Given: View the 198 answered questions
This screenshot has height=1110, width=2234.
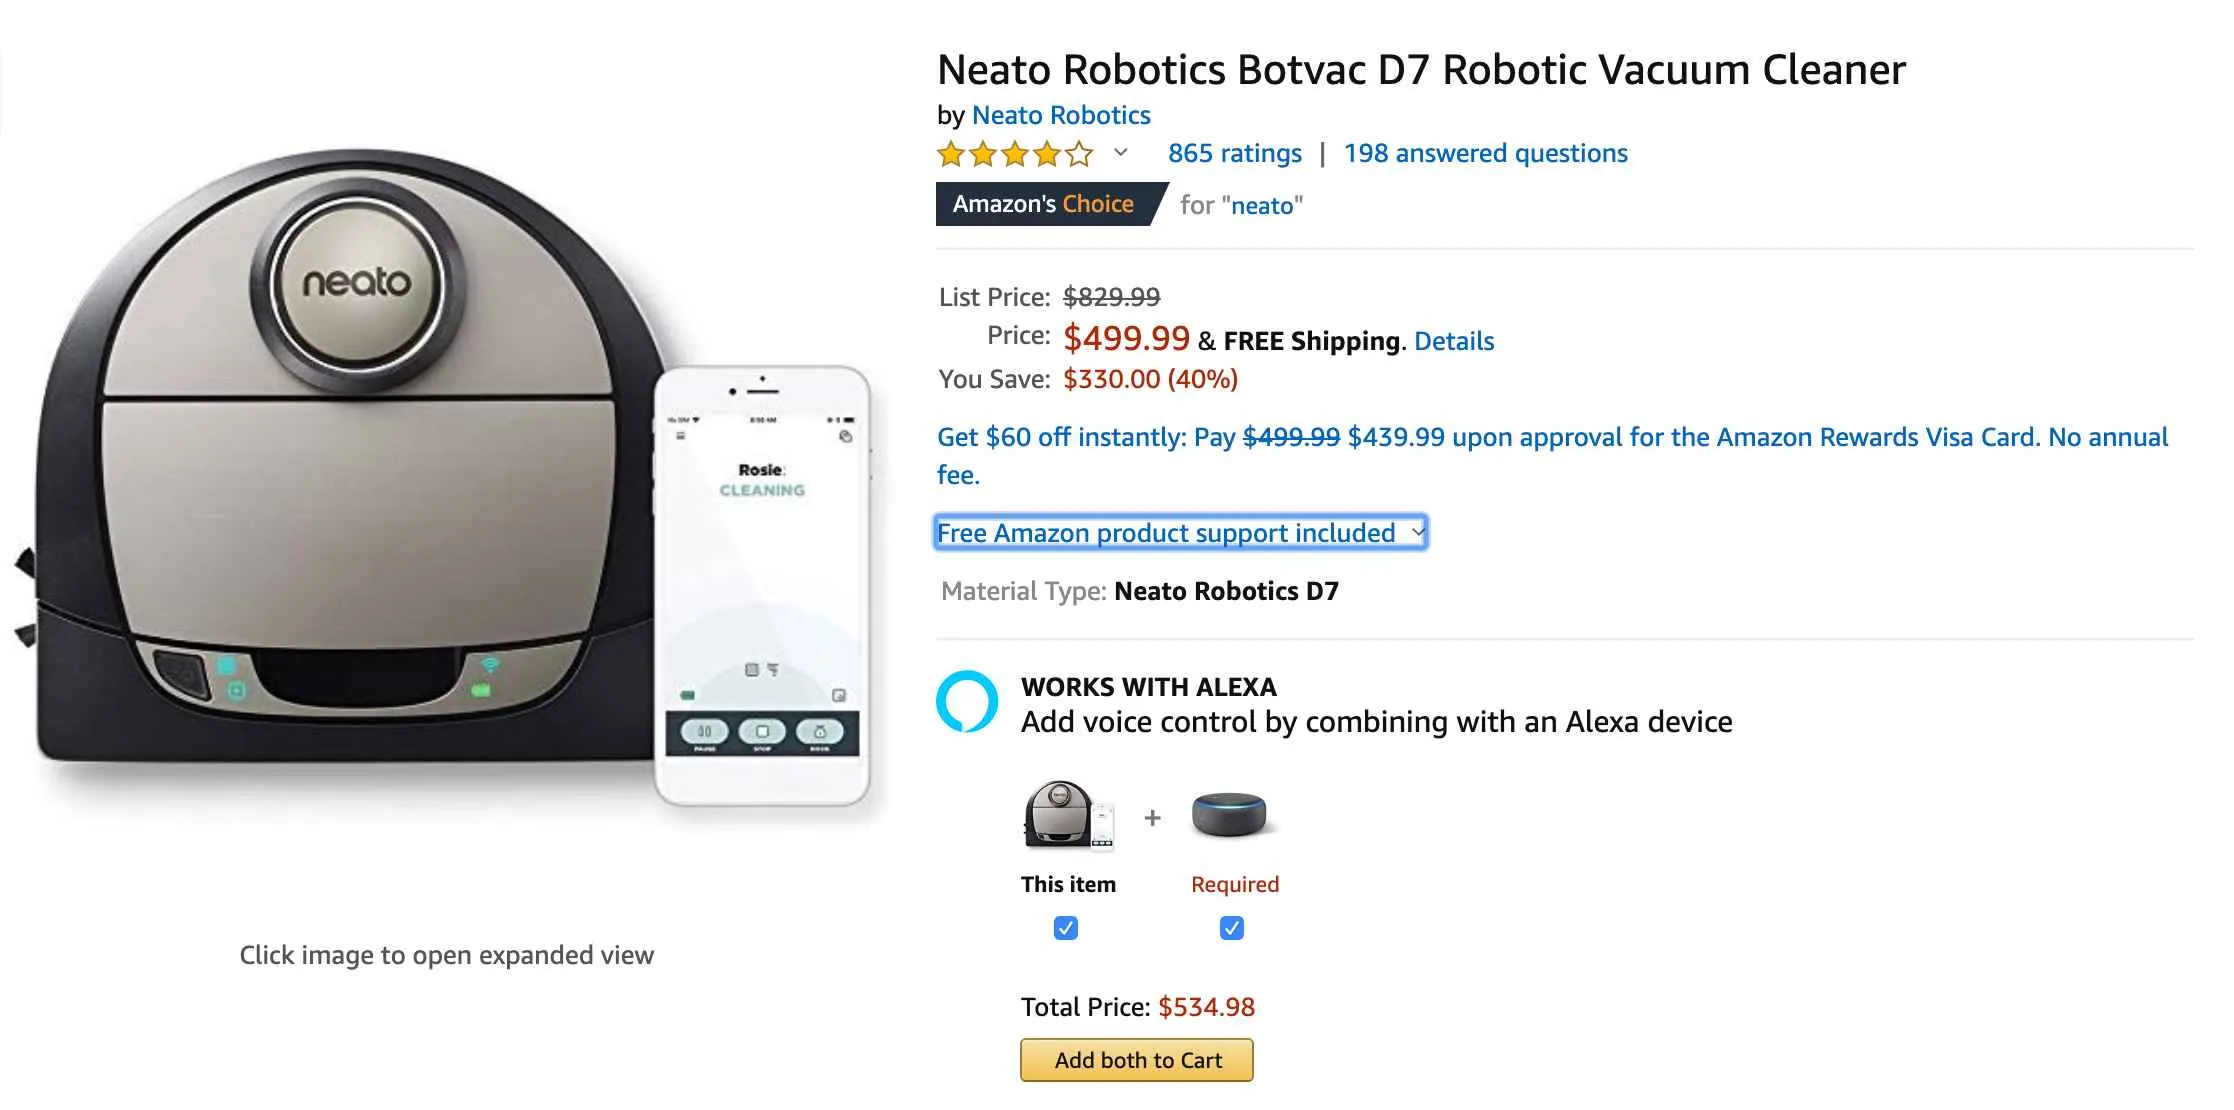Looking at the screenshot, I should point(1485,153).
